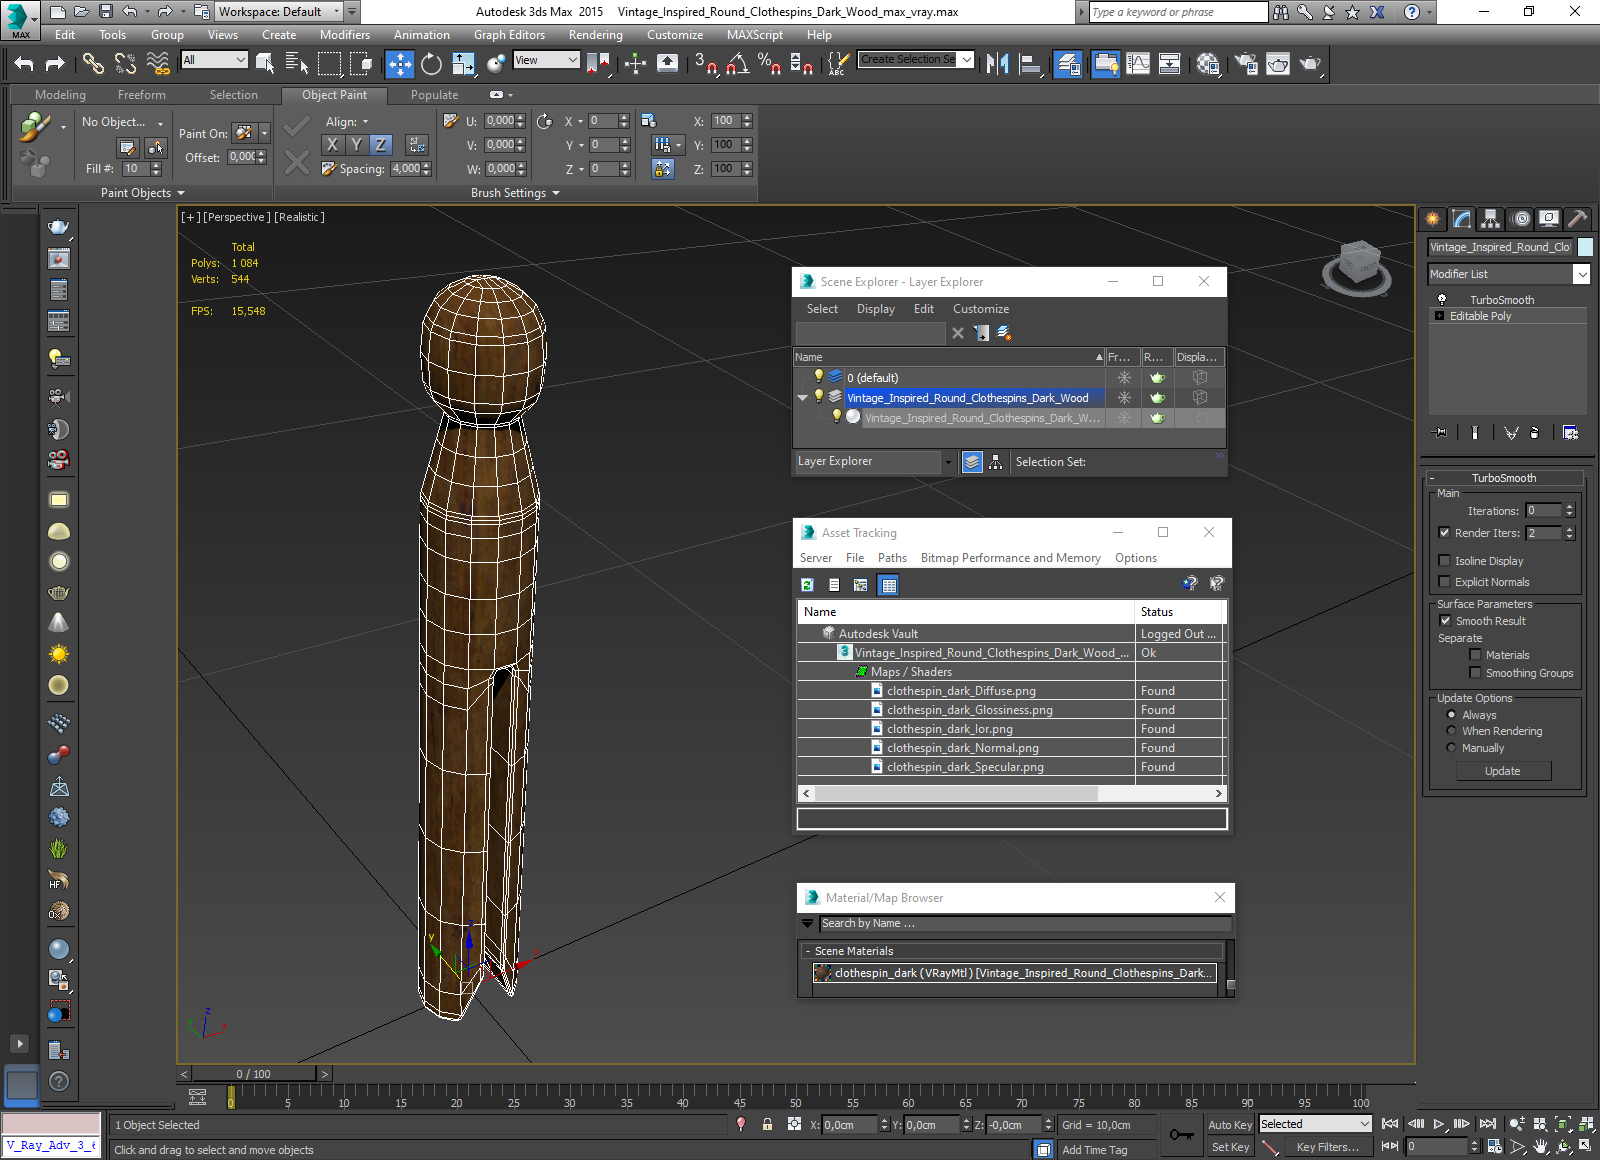
Task: Click Pin Stack icon under modifier stack
Action: [1440, 433]
